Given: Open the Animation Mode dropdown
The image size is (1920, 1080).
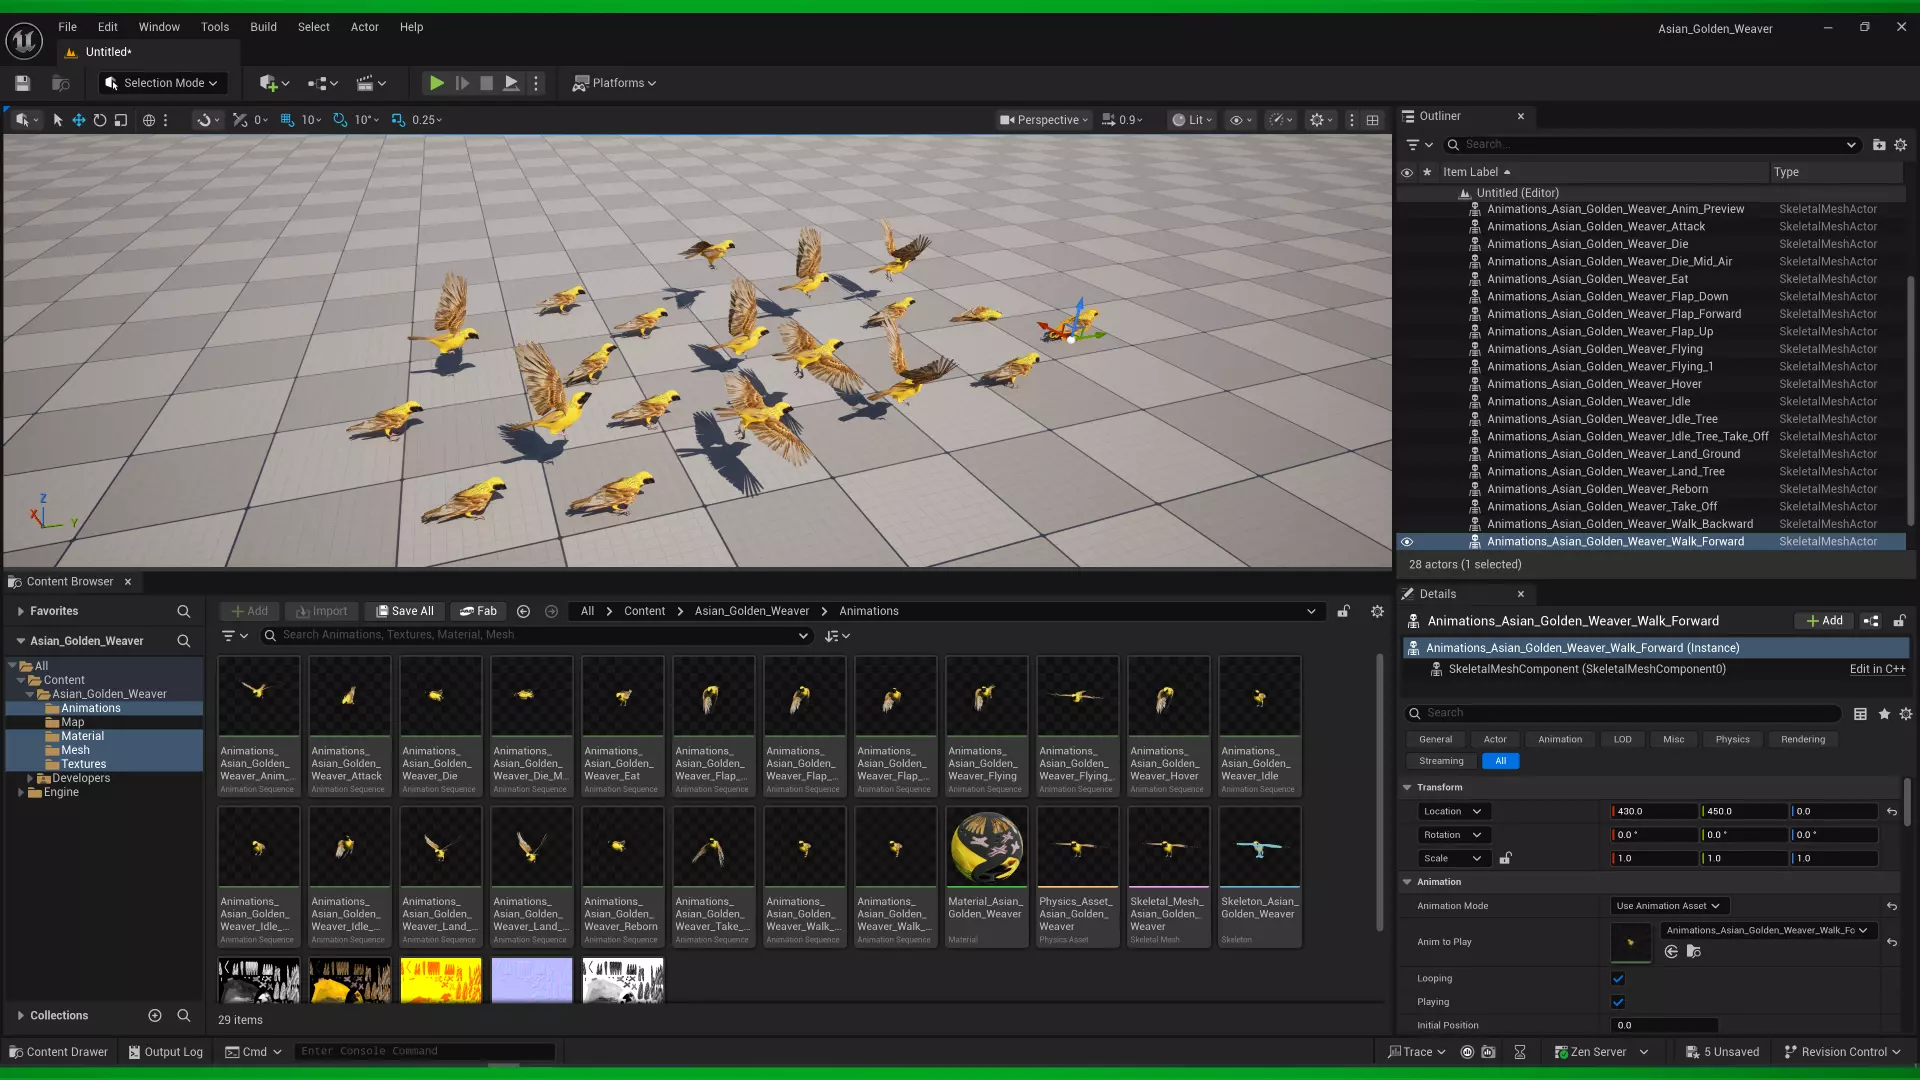Looking at the screenshot, I should 1668,906.
